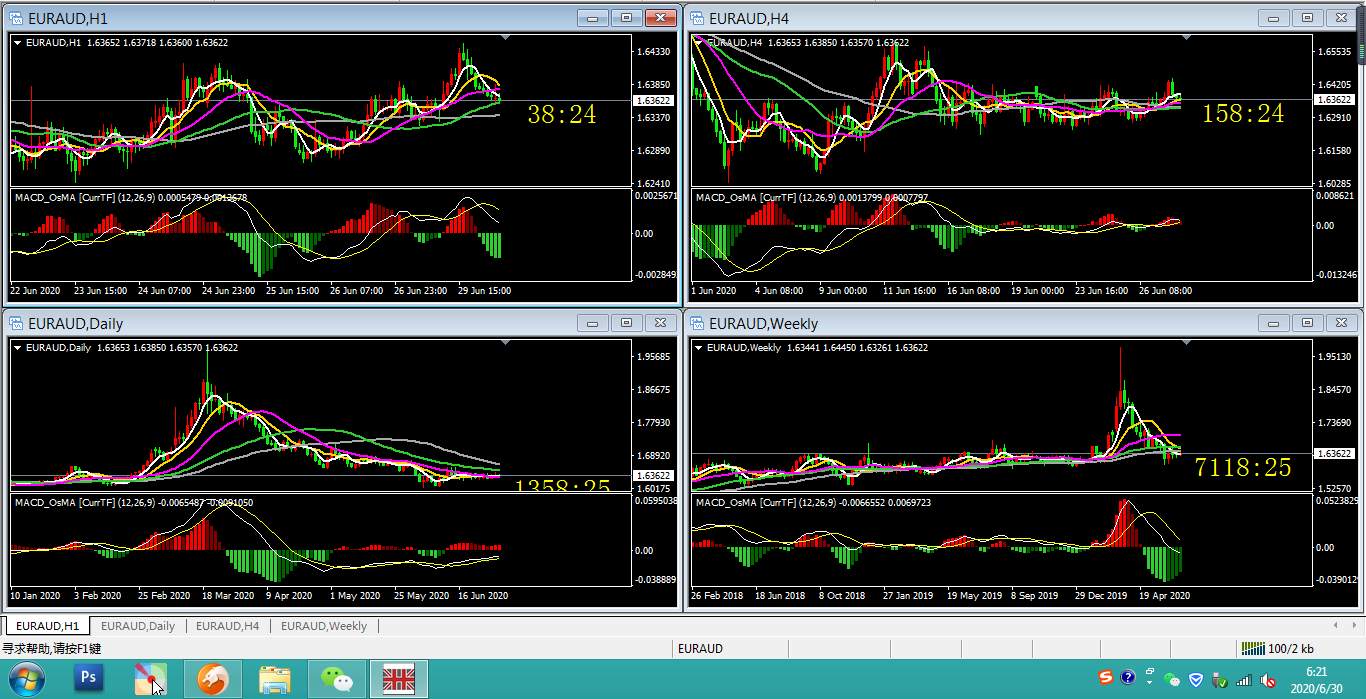Screen dimensions: 1366x699
Task: Click the 18 Mar 2020 date on Daily chart
Action: (228, 596)
